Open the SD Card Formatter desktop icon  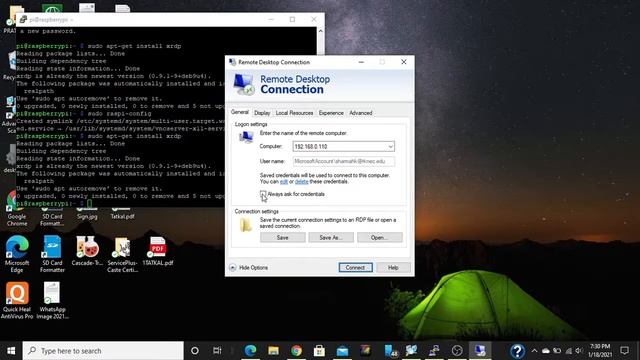tap(52, 254)
